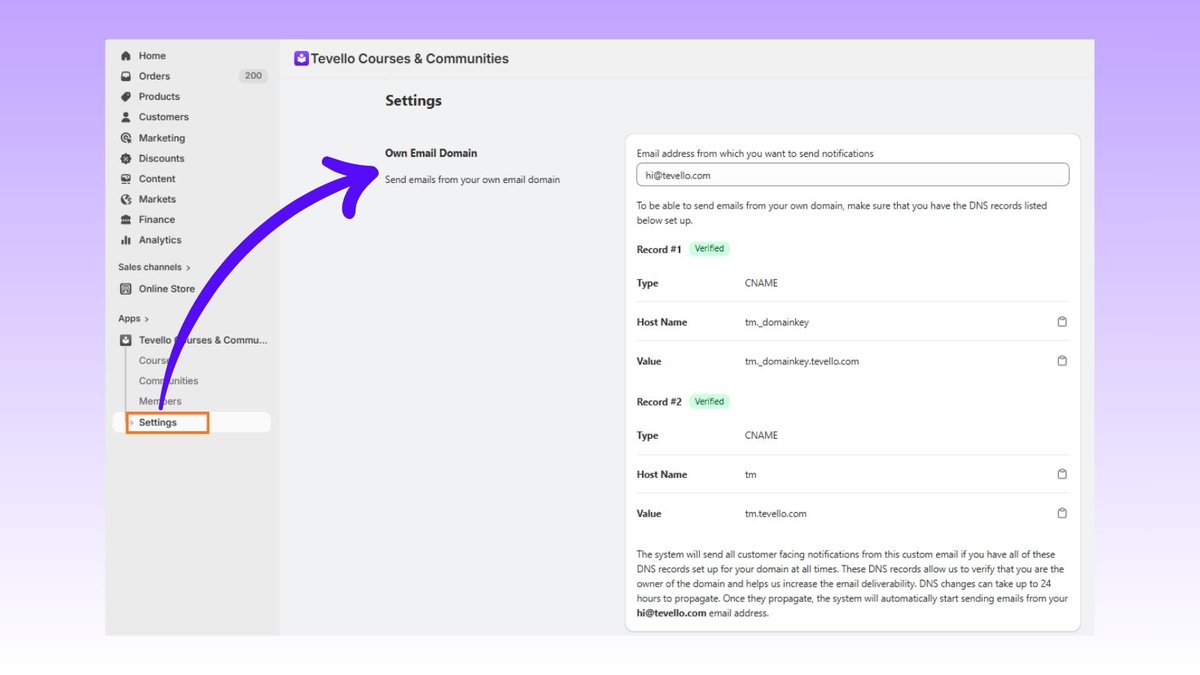This screenshot has height=675, width=1200.
Task: Click the Customers person icon
Action: coord(126,117)
